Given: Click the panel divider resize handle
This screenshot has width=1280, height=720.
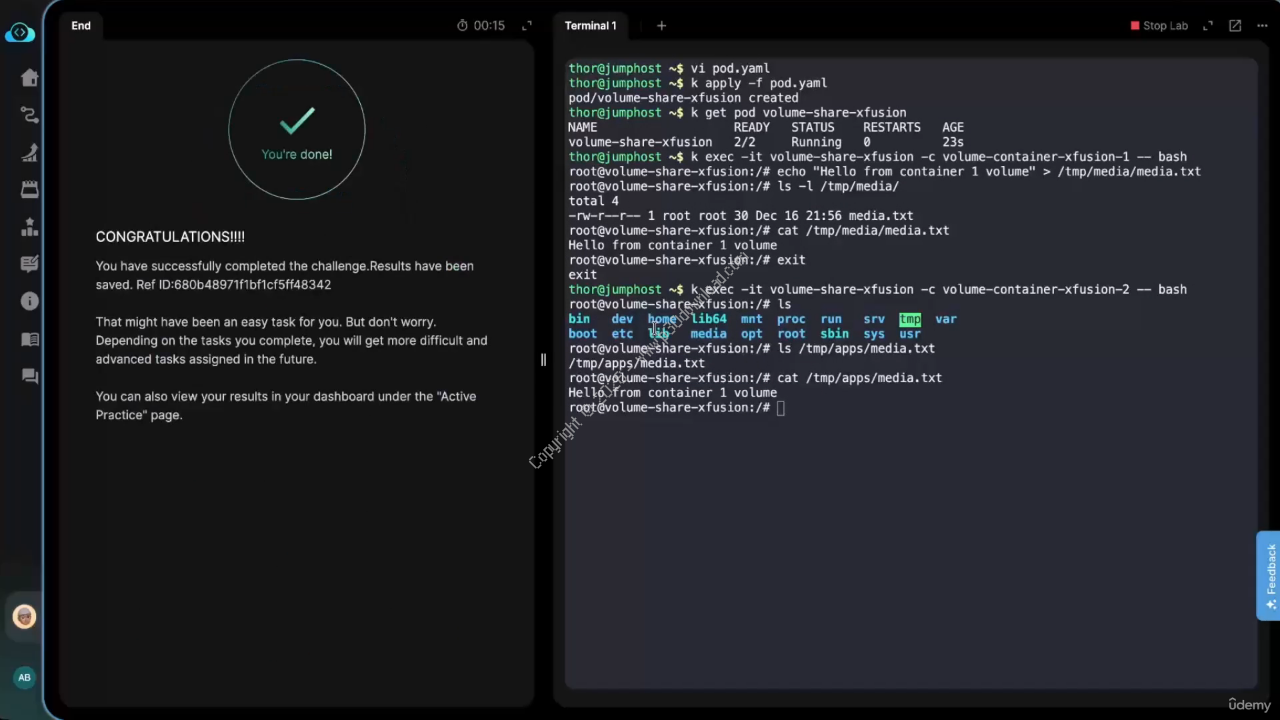Looking at the screenshot, I should click(543, 360).
